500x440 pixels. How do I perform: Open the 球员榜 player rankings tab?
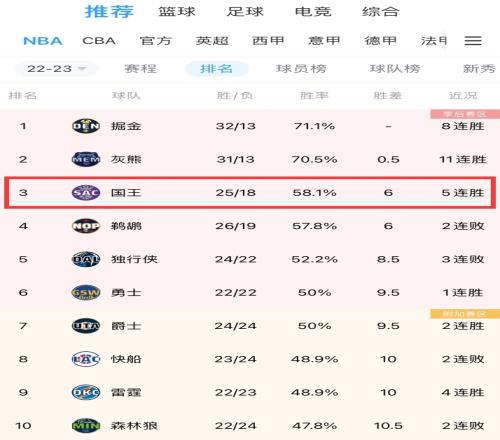(301, 69)
